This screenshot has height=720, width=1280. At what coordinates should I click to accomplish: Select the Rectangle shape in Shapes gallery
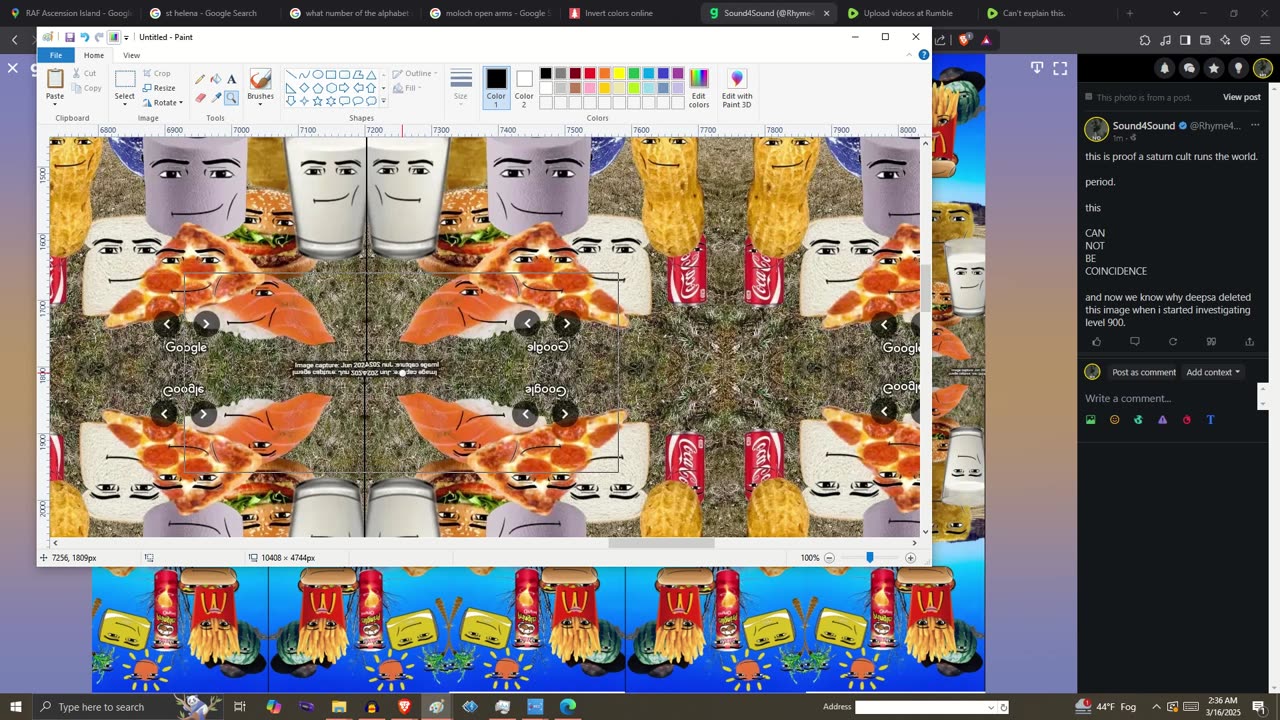point(331,74)
